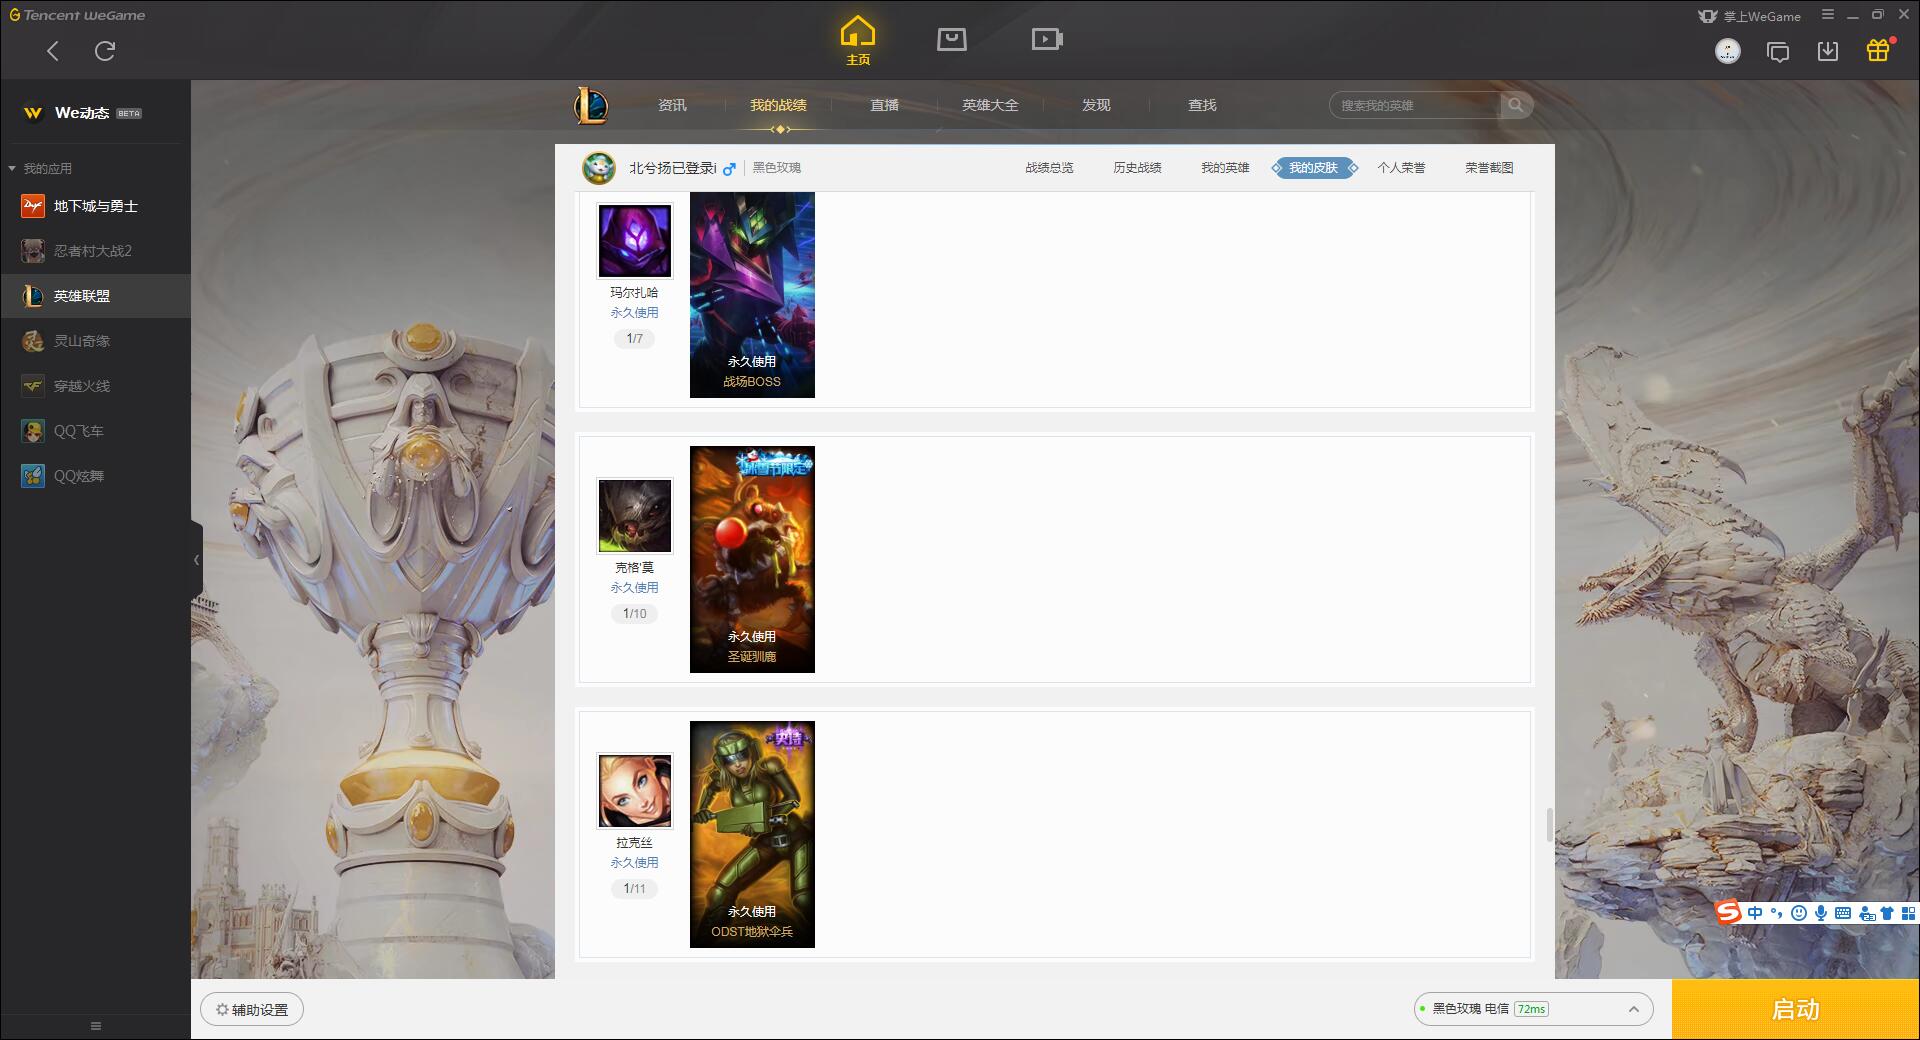Open the gift box rewards icon
1920x1040 pixels.
coord(1878,50)
